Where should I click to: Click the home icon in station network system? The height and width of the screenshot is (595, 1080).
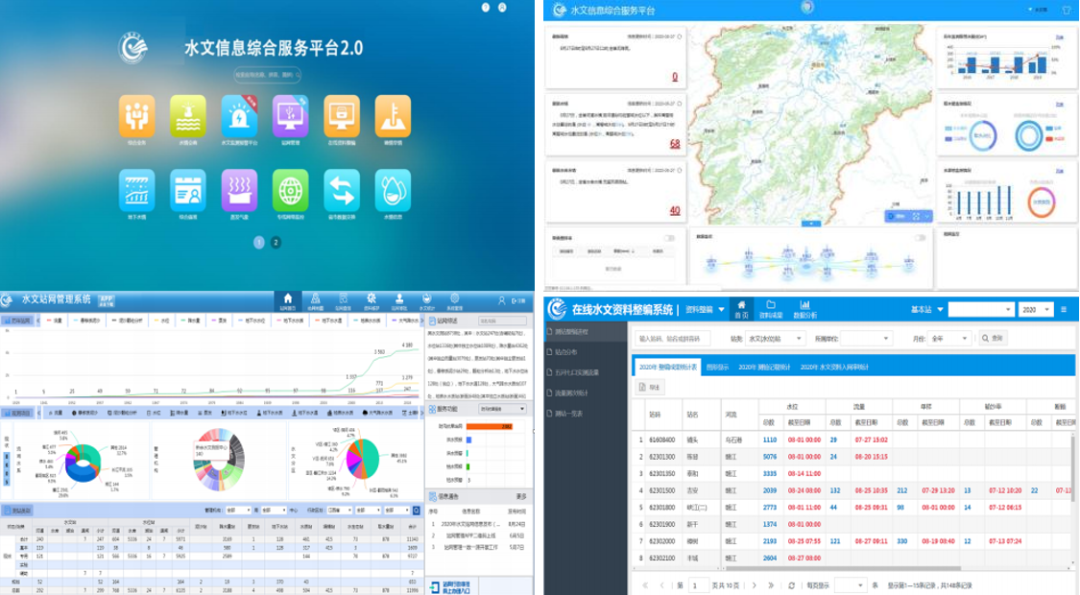288,300
